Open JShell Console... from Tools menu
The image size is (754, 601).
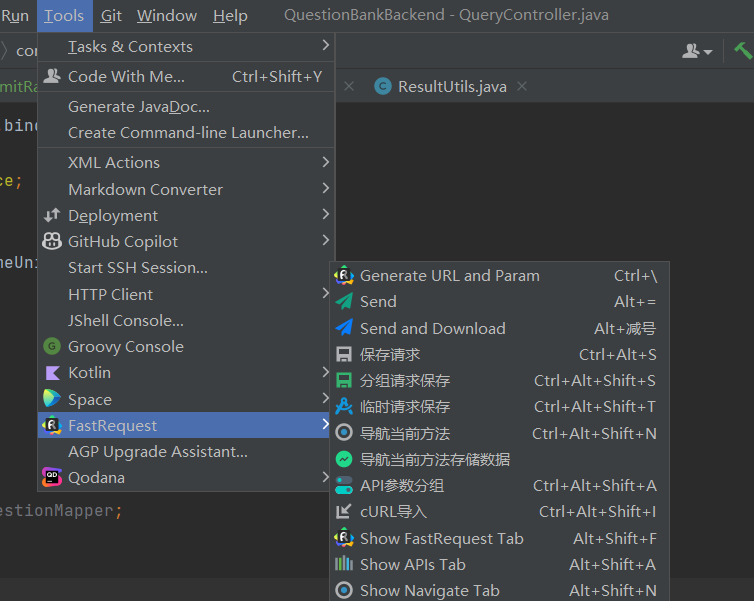pyautogui.click(x=186, y=321)
